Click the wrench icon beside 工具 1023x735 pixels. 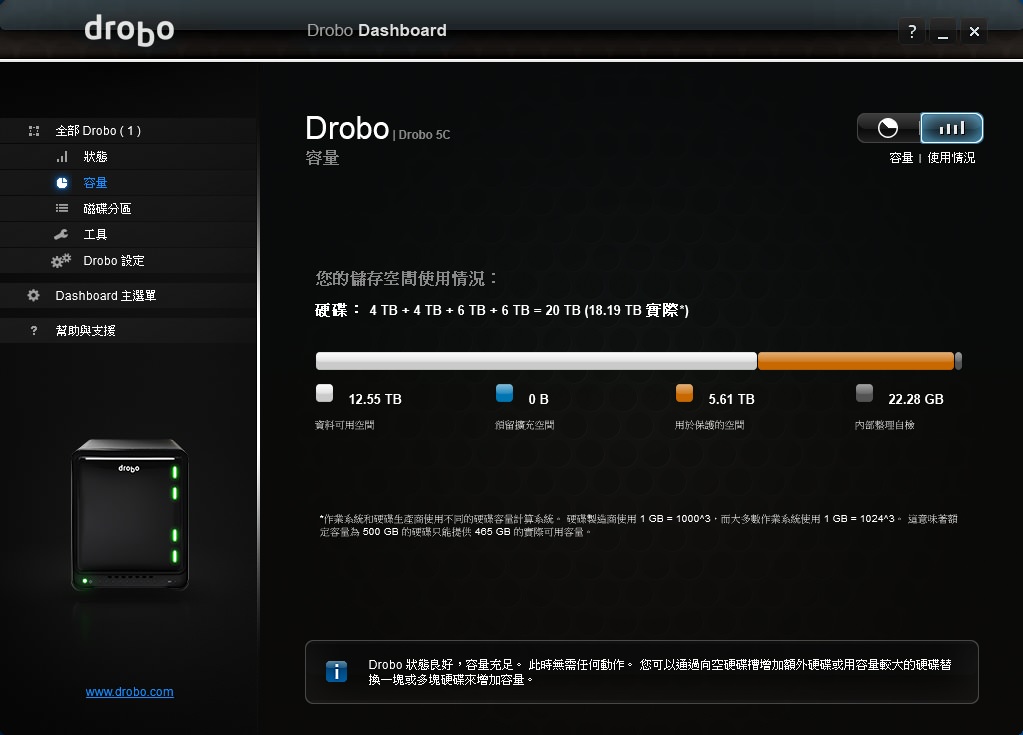pos(61,235)
